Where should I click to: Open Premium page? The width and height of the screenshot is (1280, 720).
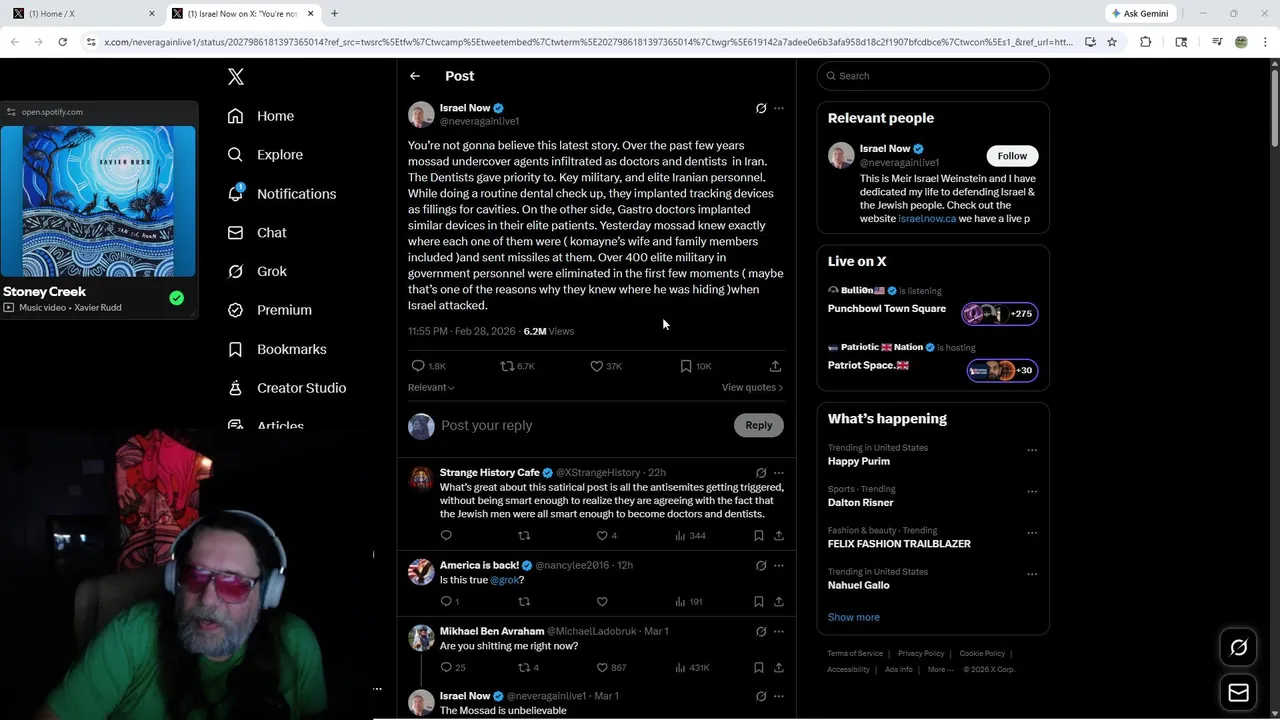[269, 310]
